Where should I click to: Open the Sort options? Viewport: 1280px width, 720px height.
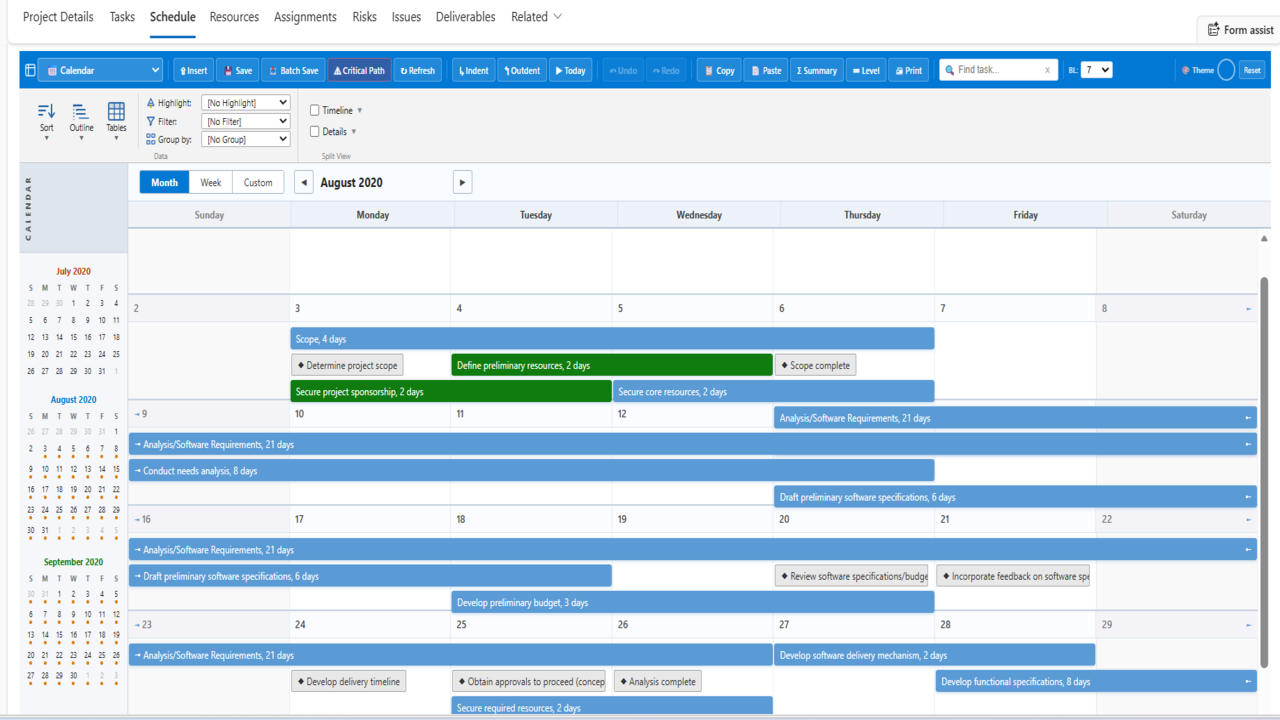pos(46,120)
